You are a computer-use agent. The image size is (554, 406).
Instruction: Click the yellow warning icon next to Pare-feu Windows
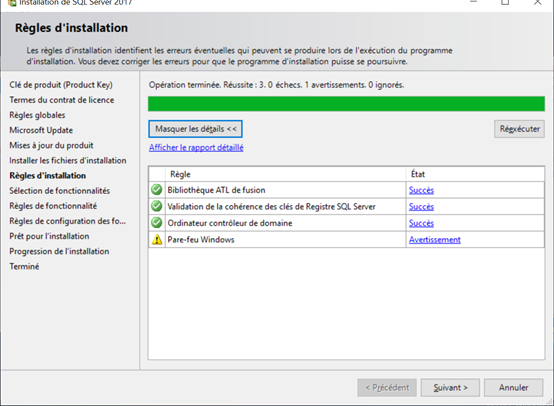(x=157, y=239)
